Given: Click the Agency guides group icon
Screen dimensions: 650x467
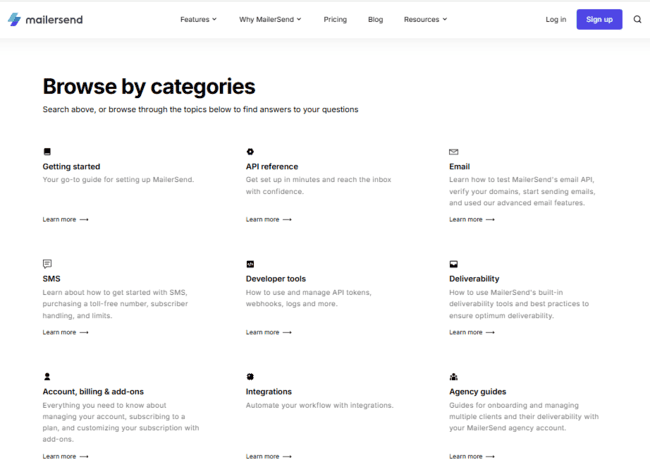Looking at the screenshot, I should 454,376.
